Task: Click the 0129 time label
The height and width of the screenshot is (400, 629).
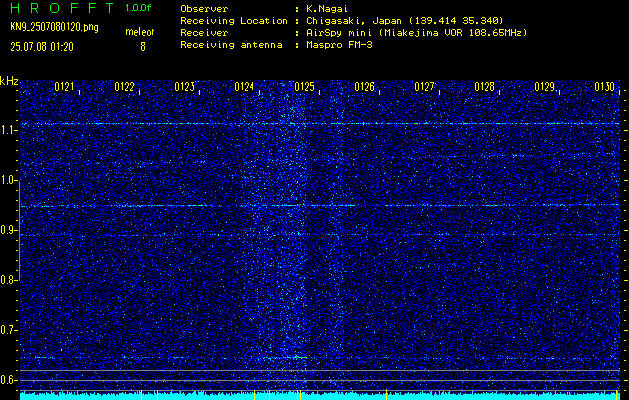Action: pos(545,87)
